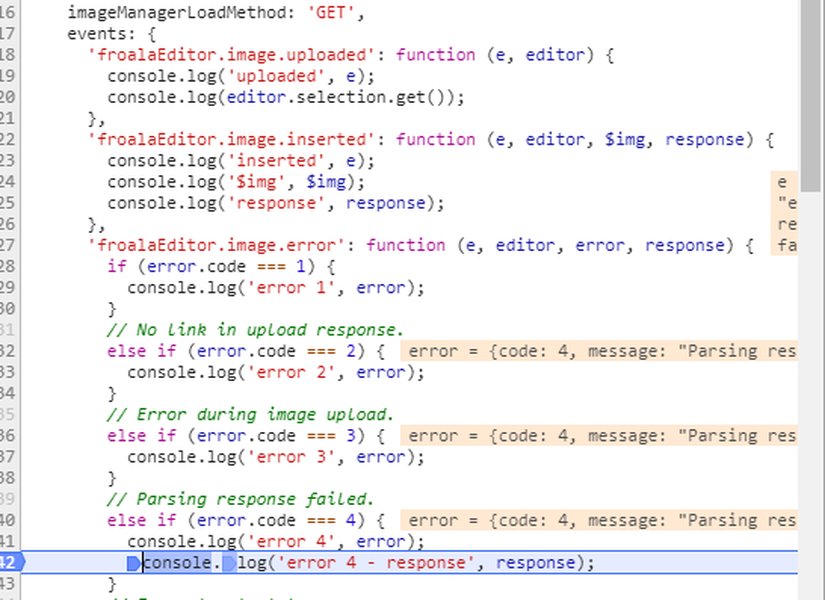Click the '$img' string on line 24
Screen dimensions: 825x600
256,182
